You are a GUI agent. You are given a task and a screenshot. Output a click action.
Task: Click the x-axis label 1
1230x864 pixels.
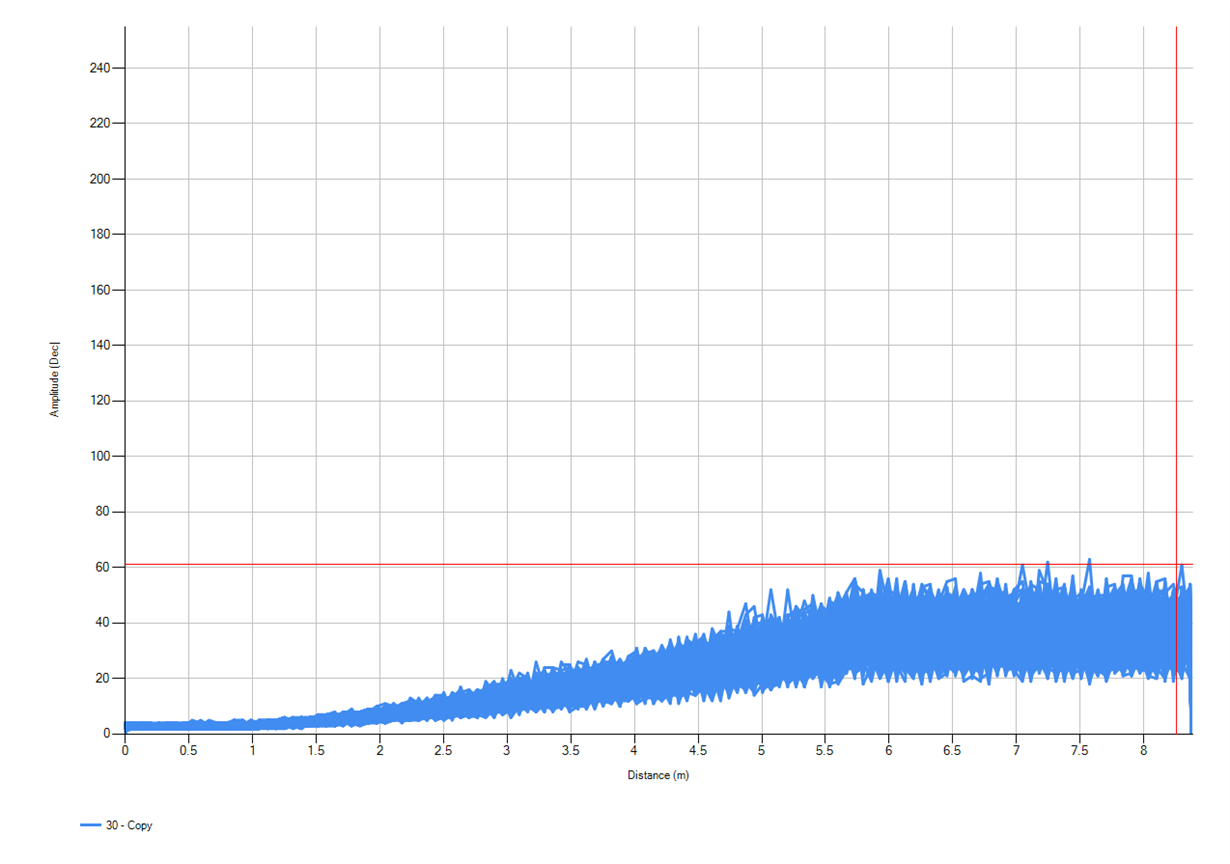[x=252, y=748]
